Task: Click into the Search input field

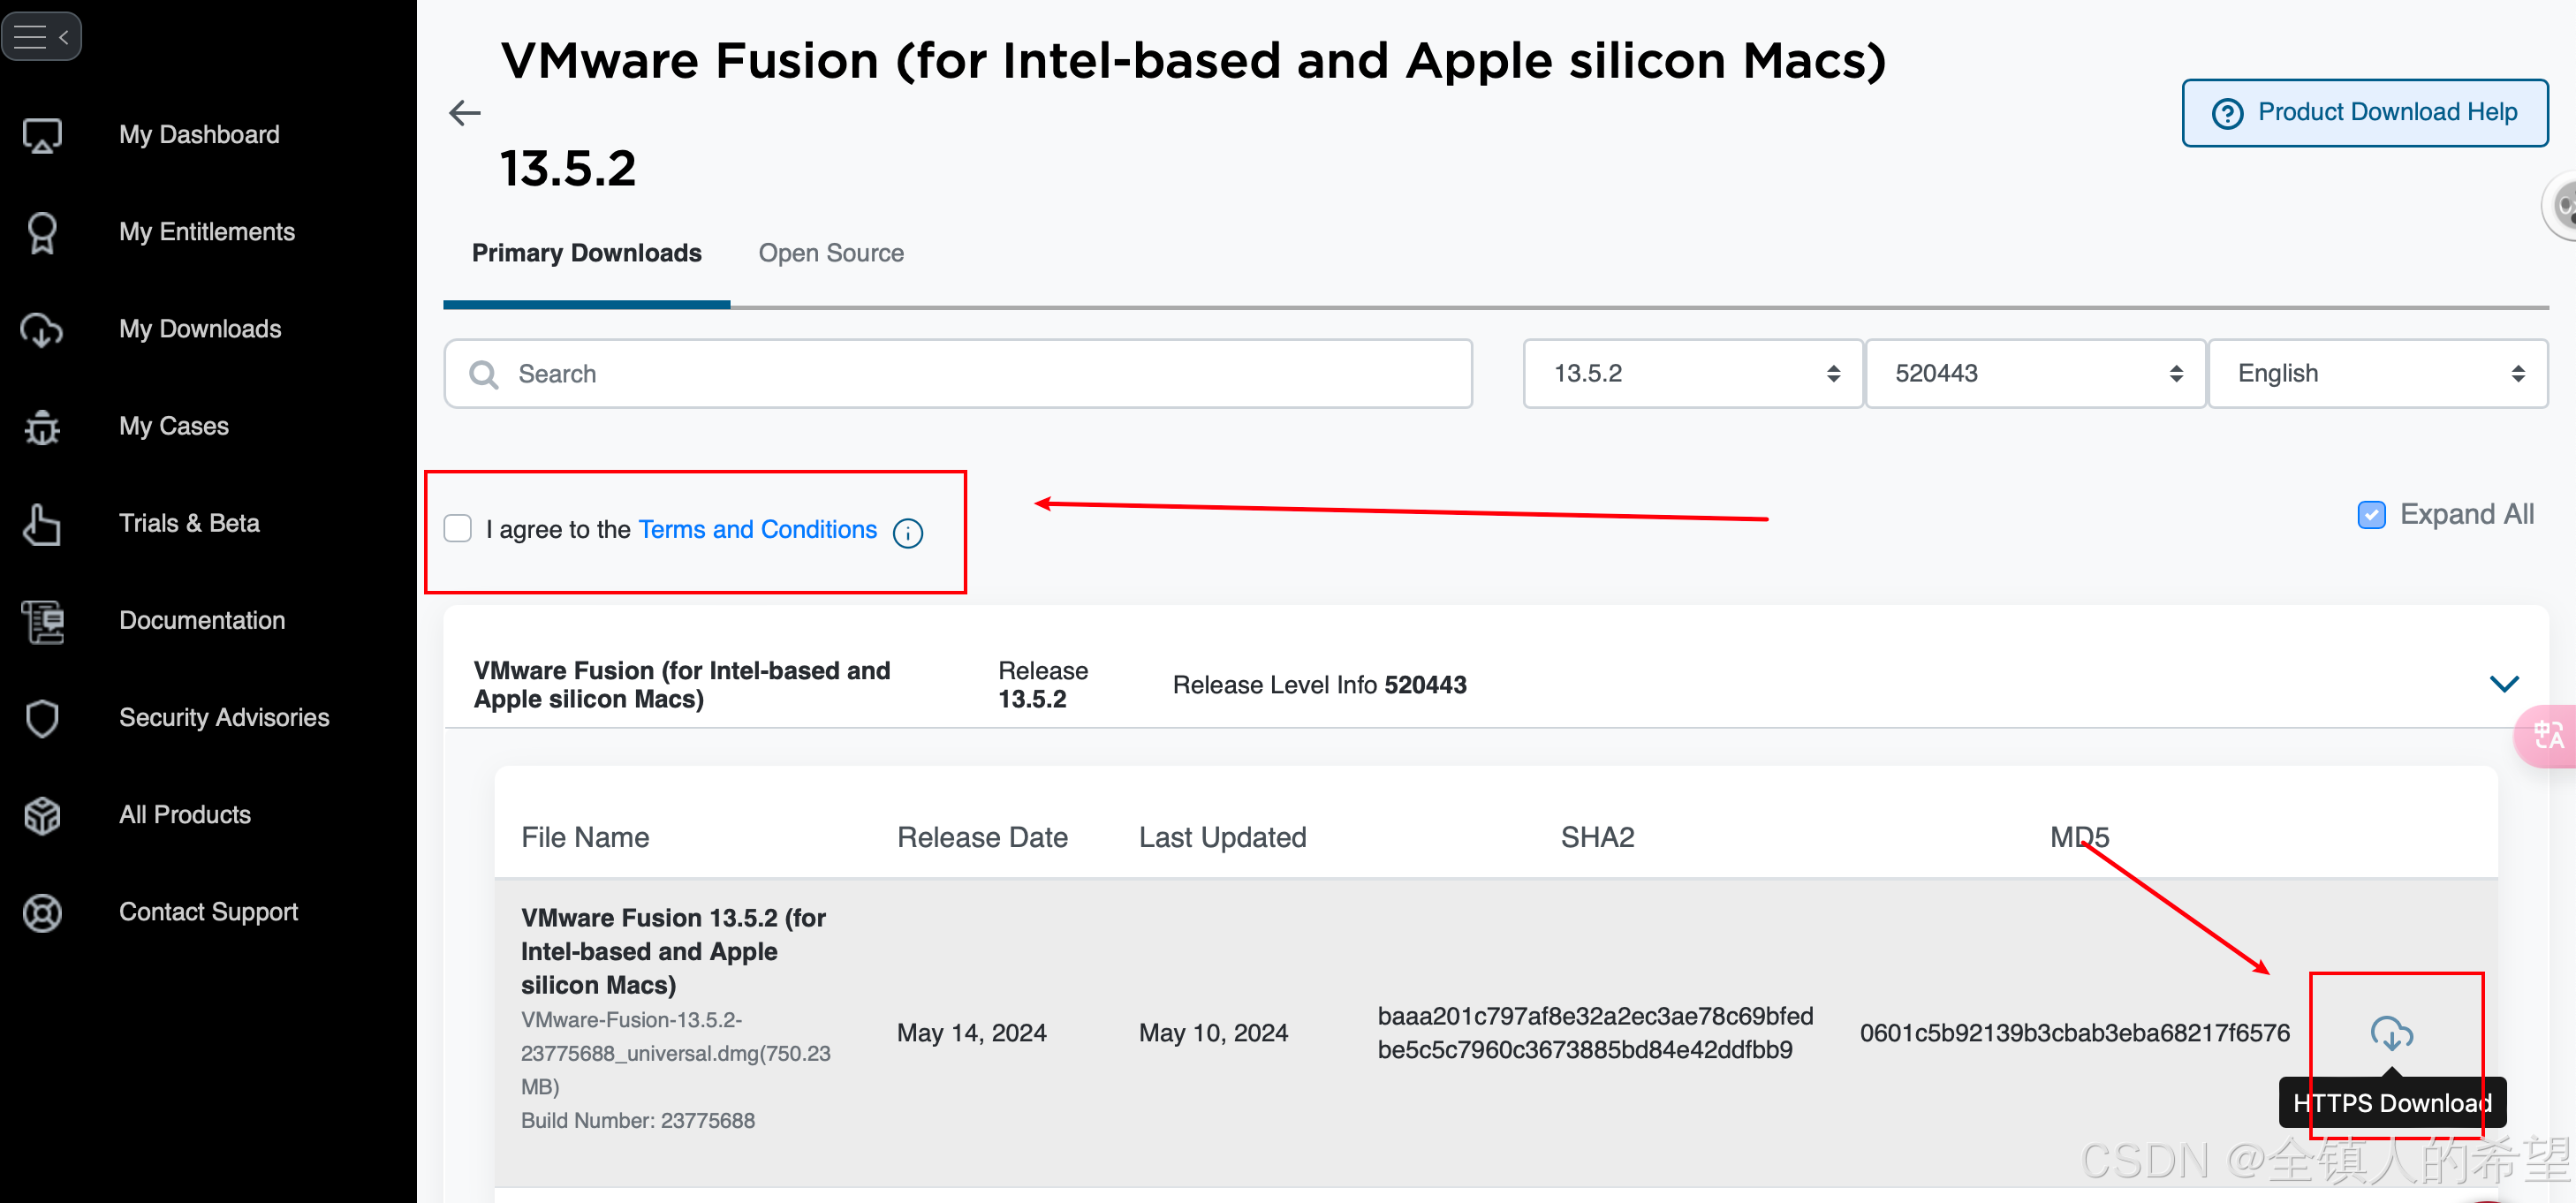Action: (x=958, y=374)
